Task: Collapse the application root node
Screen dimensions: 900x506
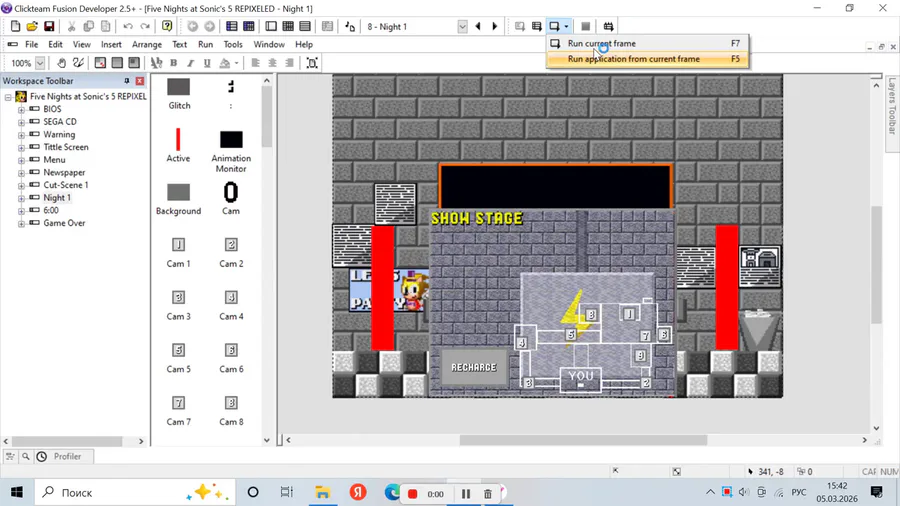Action: click(x=8, y=97)
